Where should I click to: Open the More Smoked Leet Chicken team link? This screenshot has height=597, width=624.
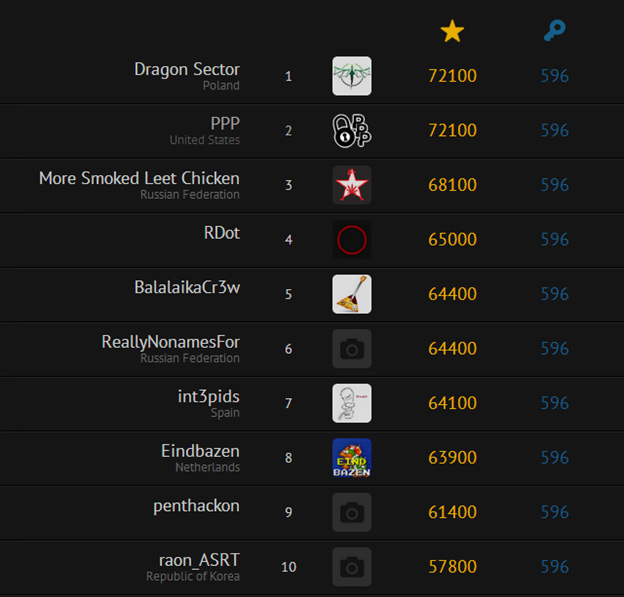pyautogui.click(x=139, y=178)
